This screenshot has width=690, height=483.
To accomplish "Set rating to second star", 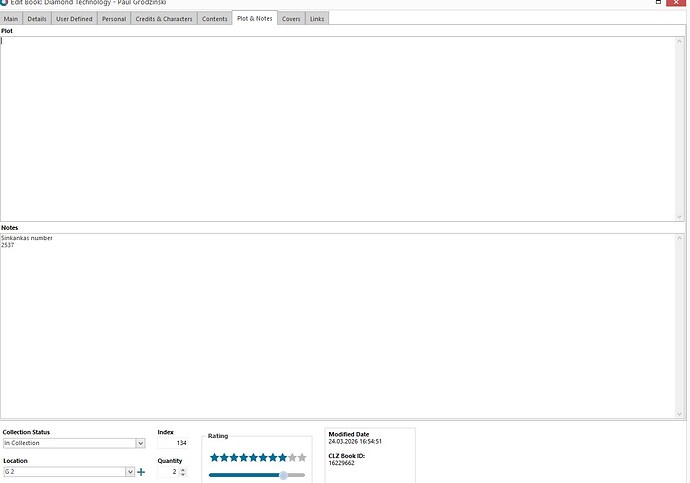I will tap(224, 457).
